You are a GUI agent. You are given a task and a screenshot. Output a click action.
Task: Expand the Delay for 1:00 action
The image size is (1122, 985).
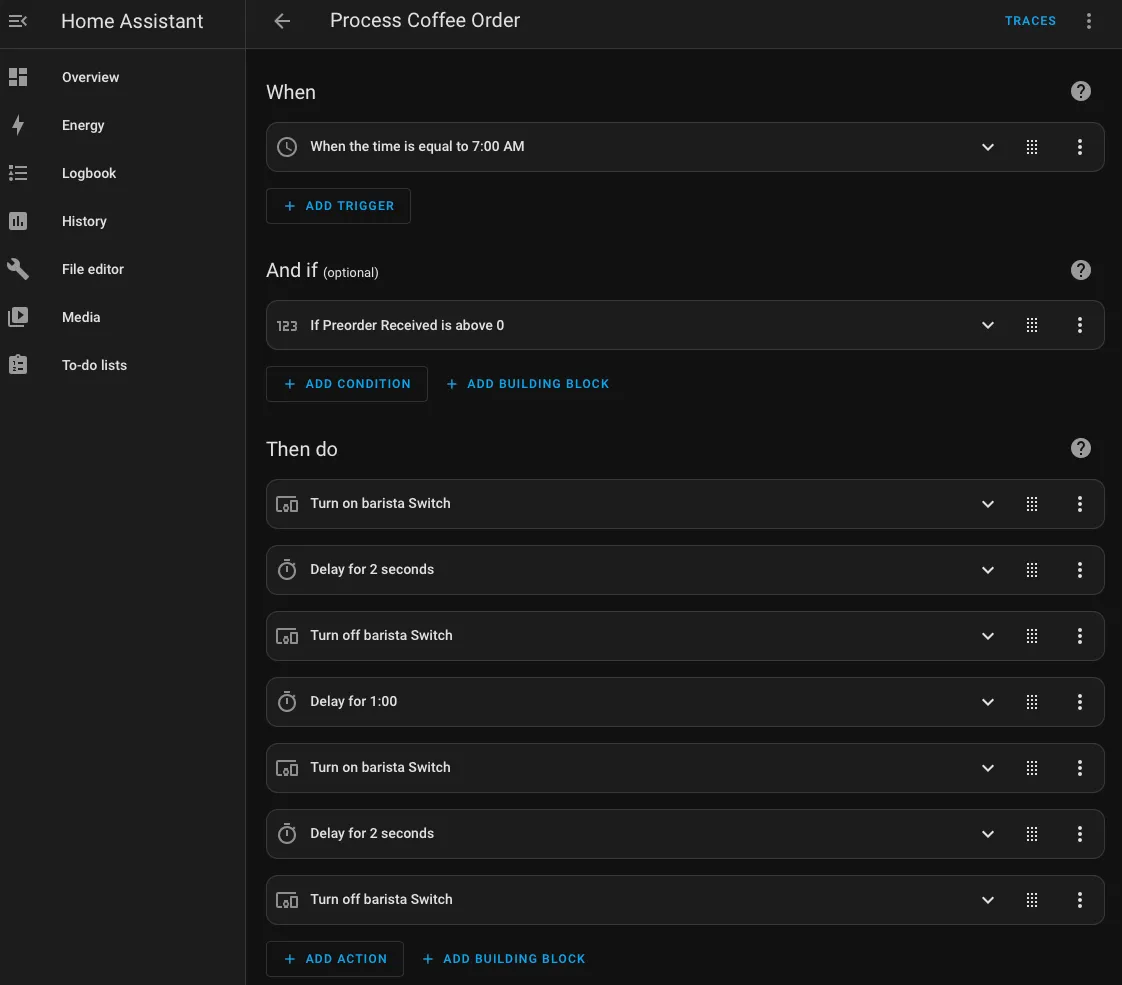tap(988, 702)
